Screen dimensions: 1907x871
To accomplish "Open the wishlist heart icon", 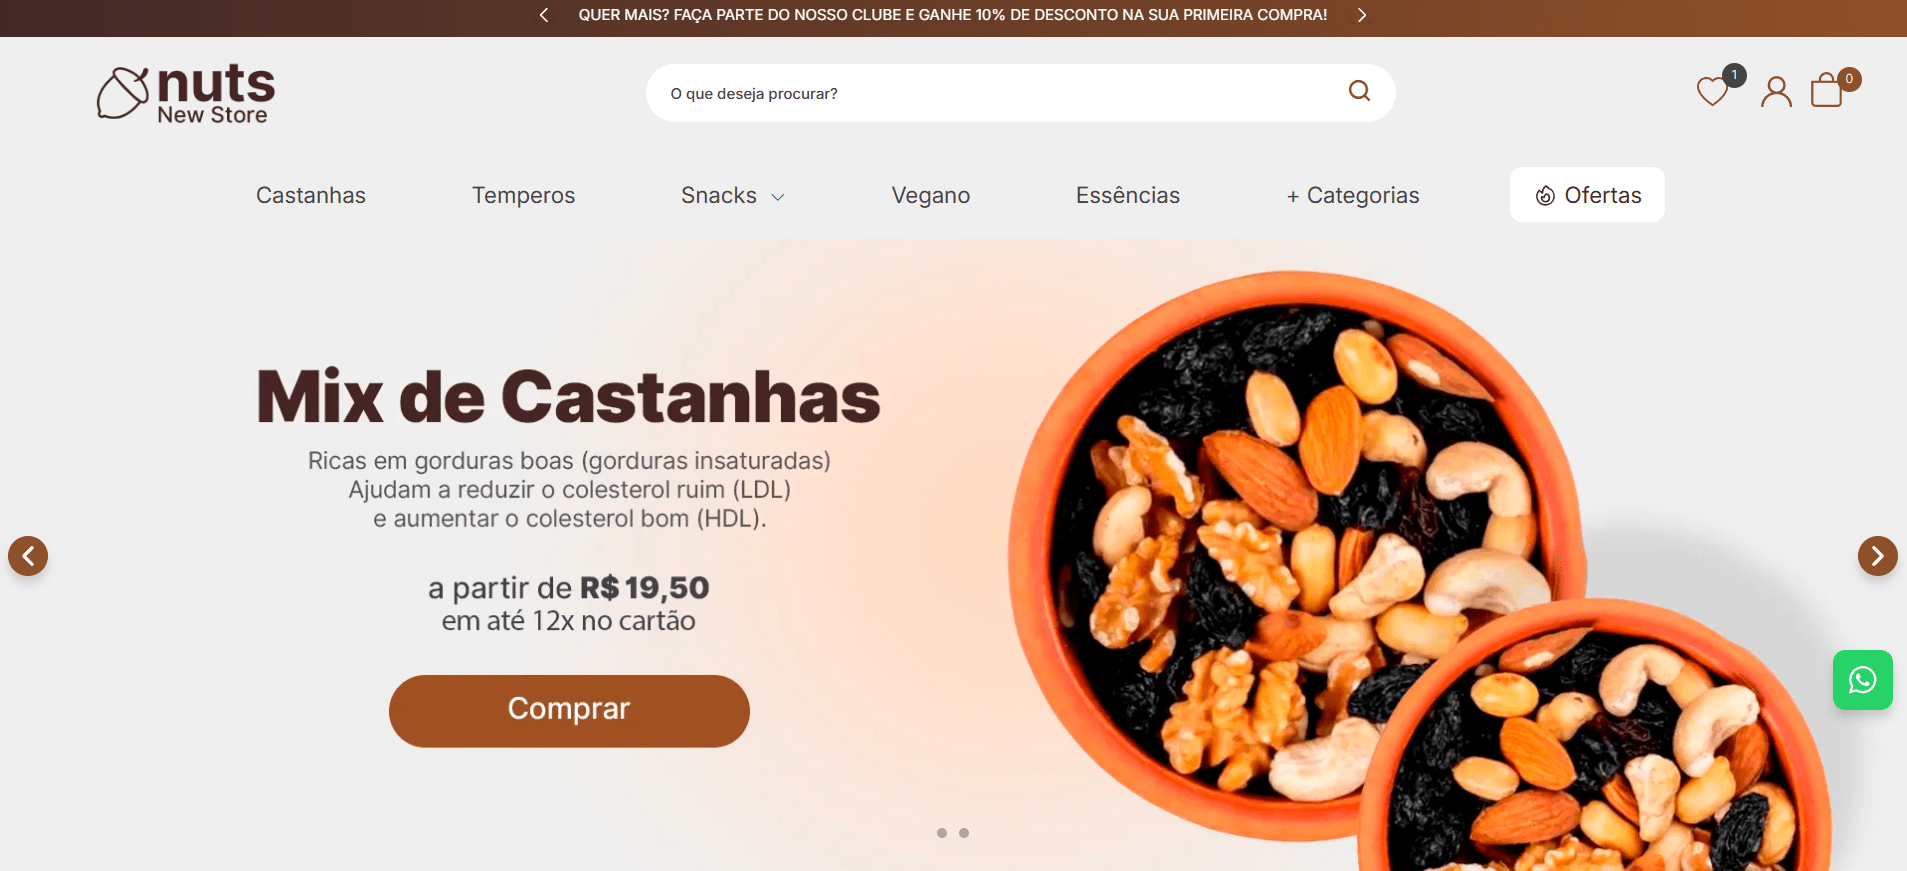I will click(x=1713, y=91).
